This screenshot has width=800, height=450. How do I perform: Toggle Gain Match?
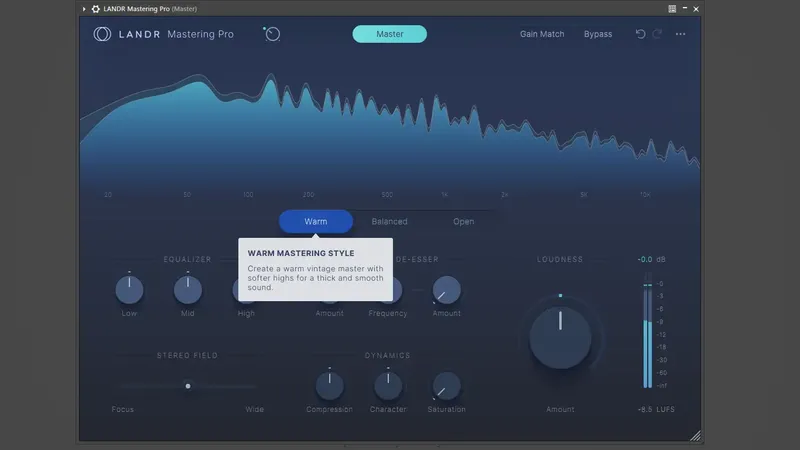[x=542, y=34]
